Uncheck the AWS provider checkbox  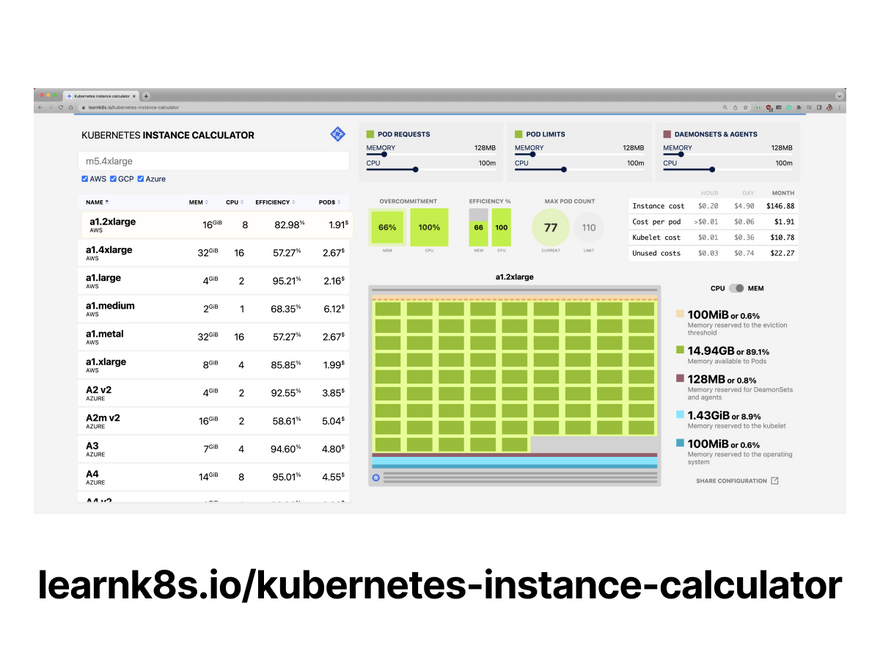click(x=85, y=179)
